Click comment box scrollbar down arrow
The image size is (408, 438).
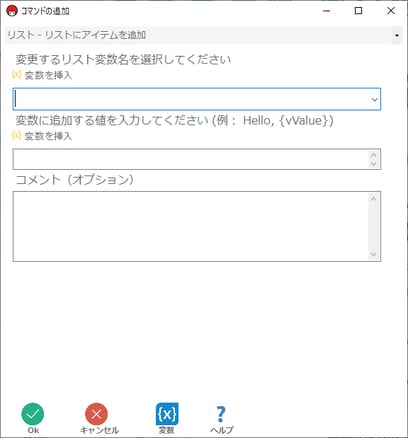coord(373,254)
